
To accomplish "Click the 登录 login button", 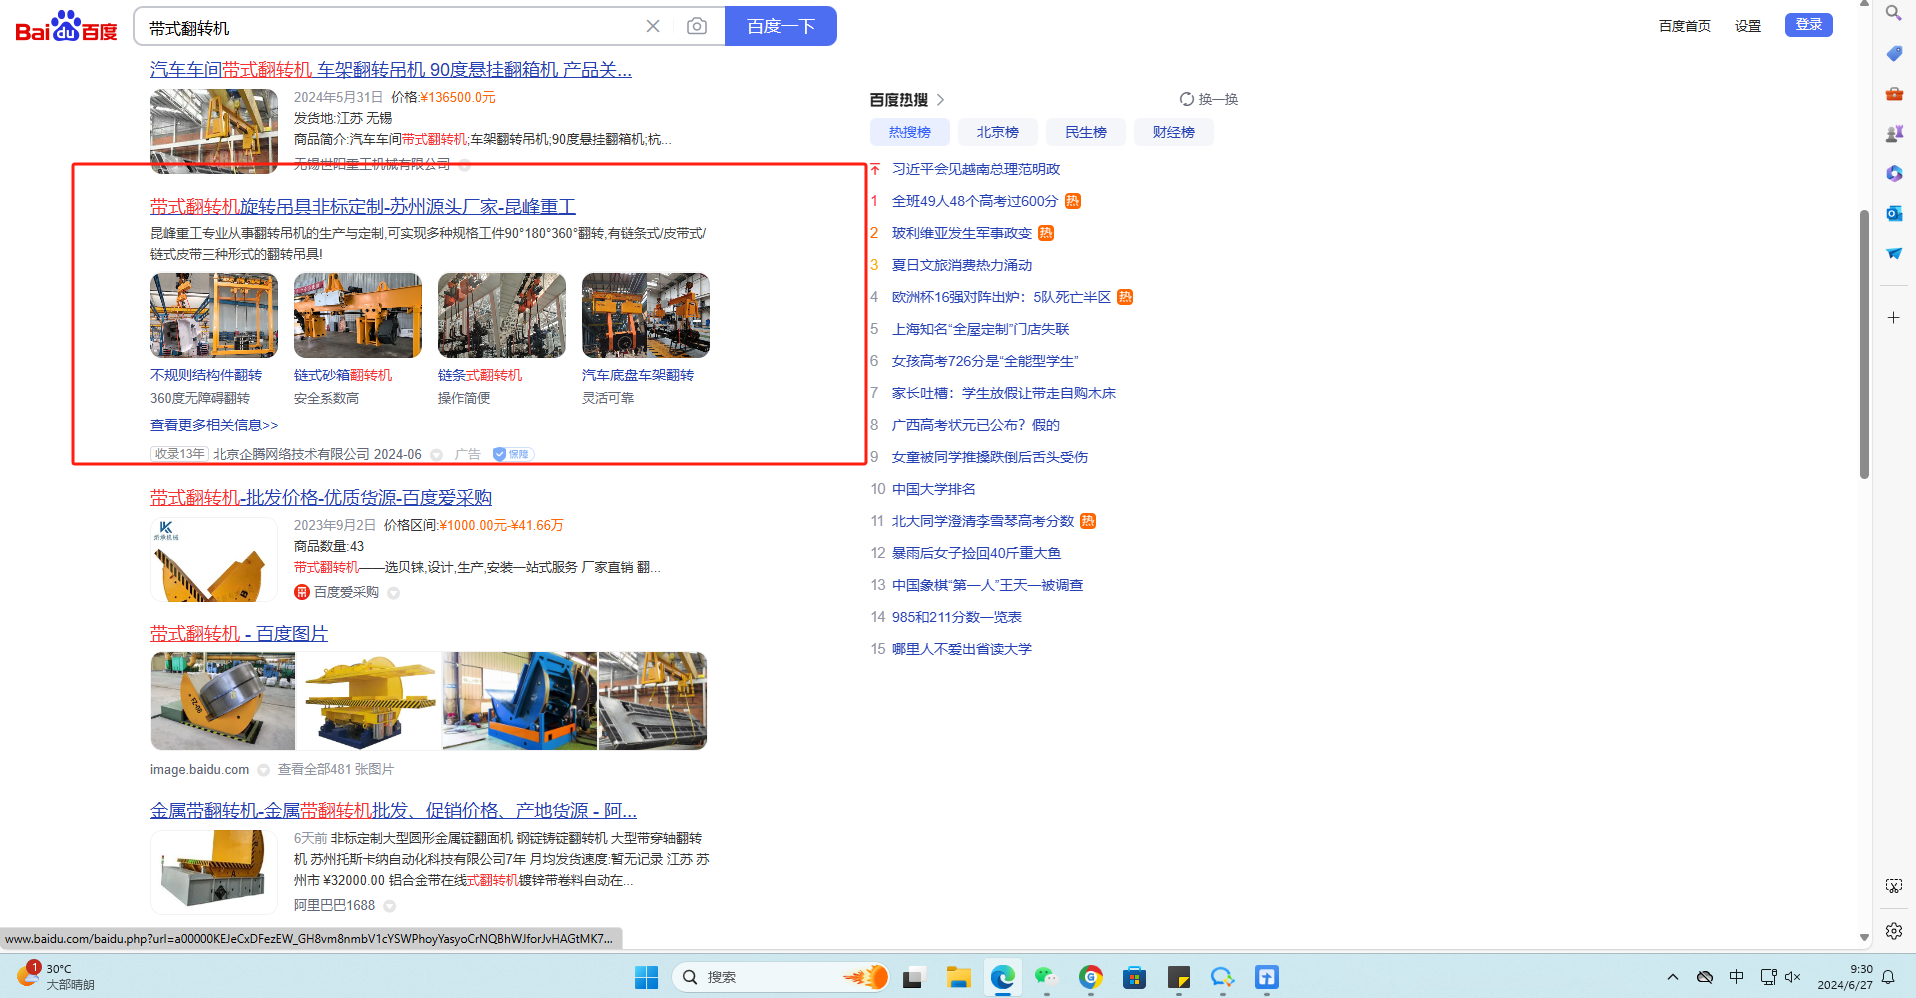I will 1808,25.
